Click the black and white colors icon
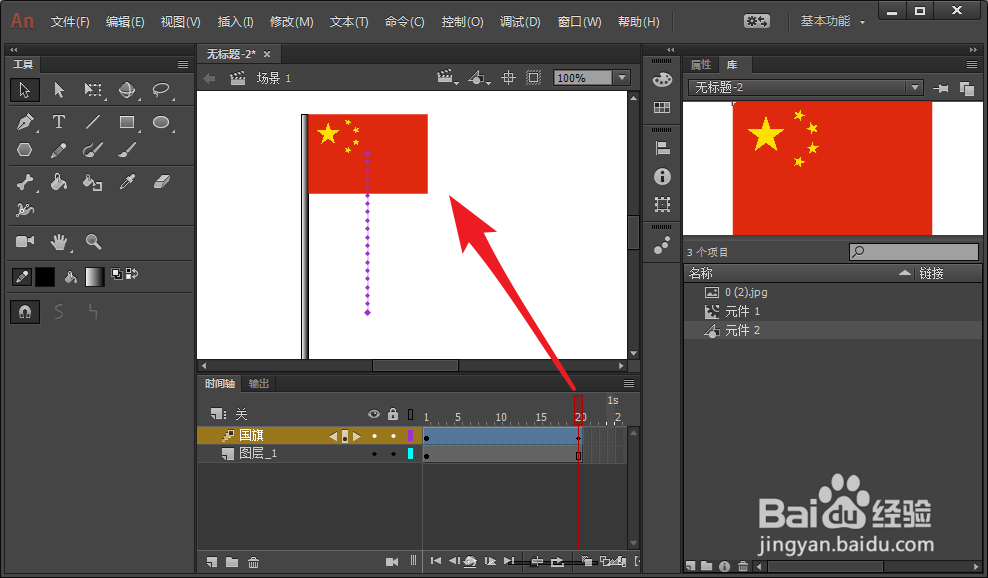Screen dimensions: 988x578 click(x=117, y=274)
